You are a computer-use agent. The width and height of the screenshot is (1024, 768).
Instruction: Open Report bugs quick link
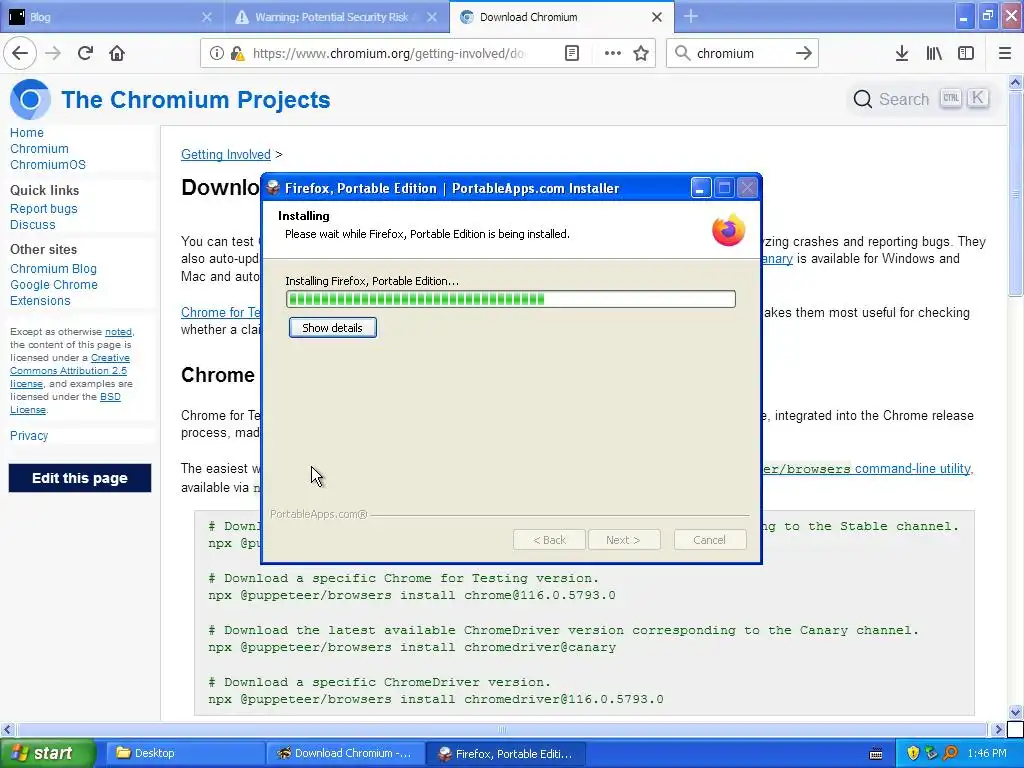(44, 209)
